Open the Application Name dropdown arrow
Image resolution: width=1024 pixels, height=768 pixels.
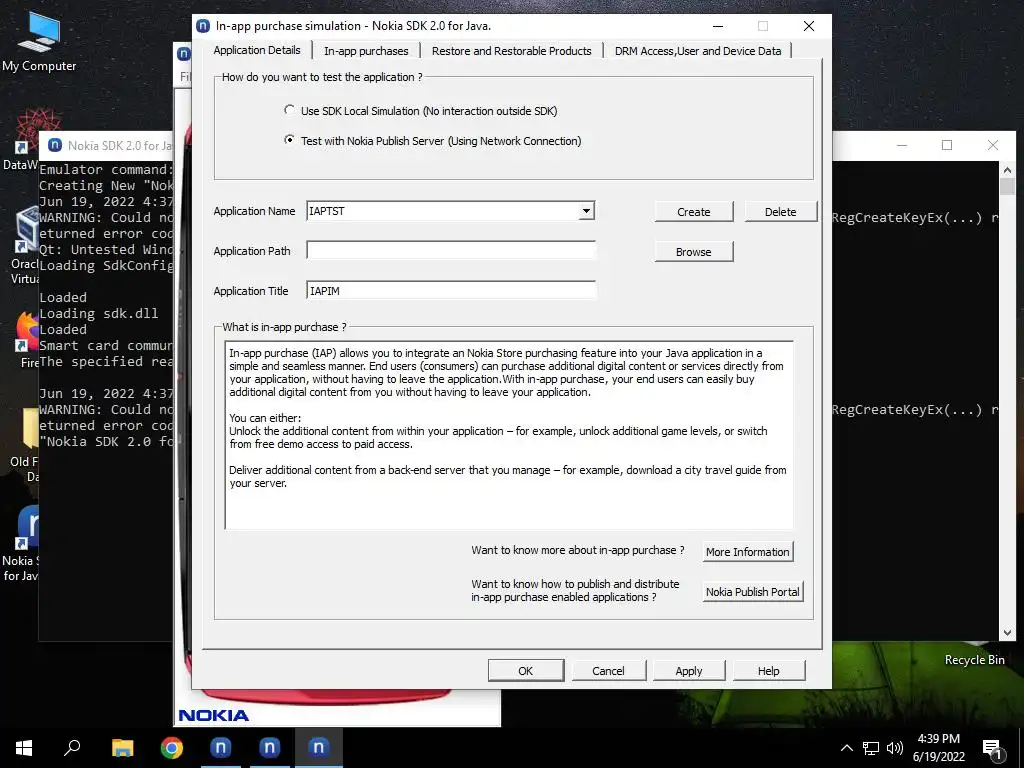(586, 211)
